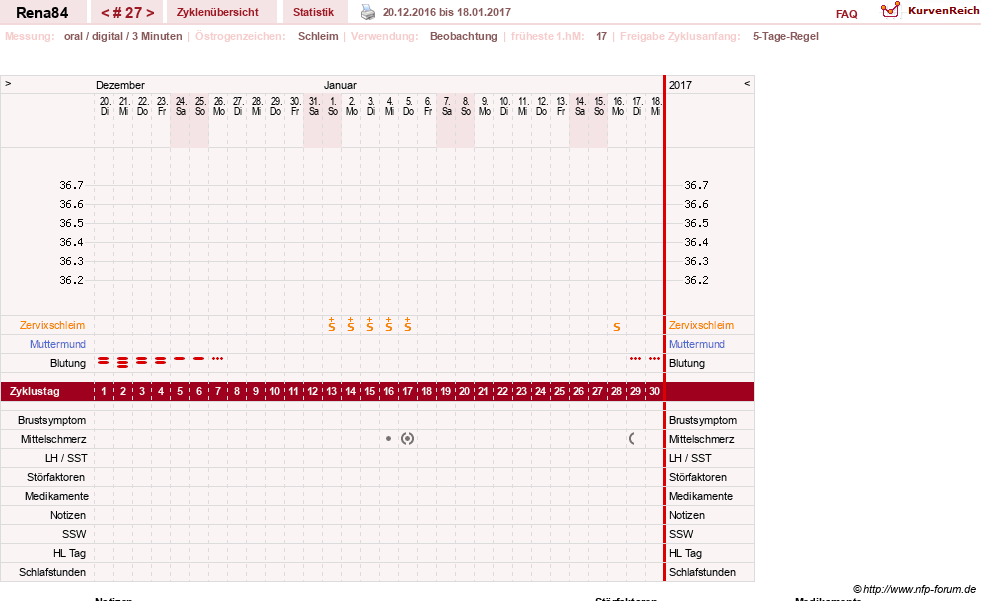Open the FAQ link
The width and height of the screenshot is (981, 601).
tap(846, 14)
